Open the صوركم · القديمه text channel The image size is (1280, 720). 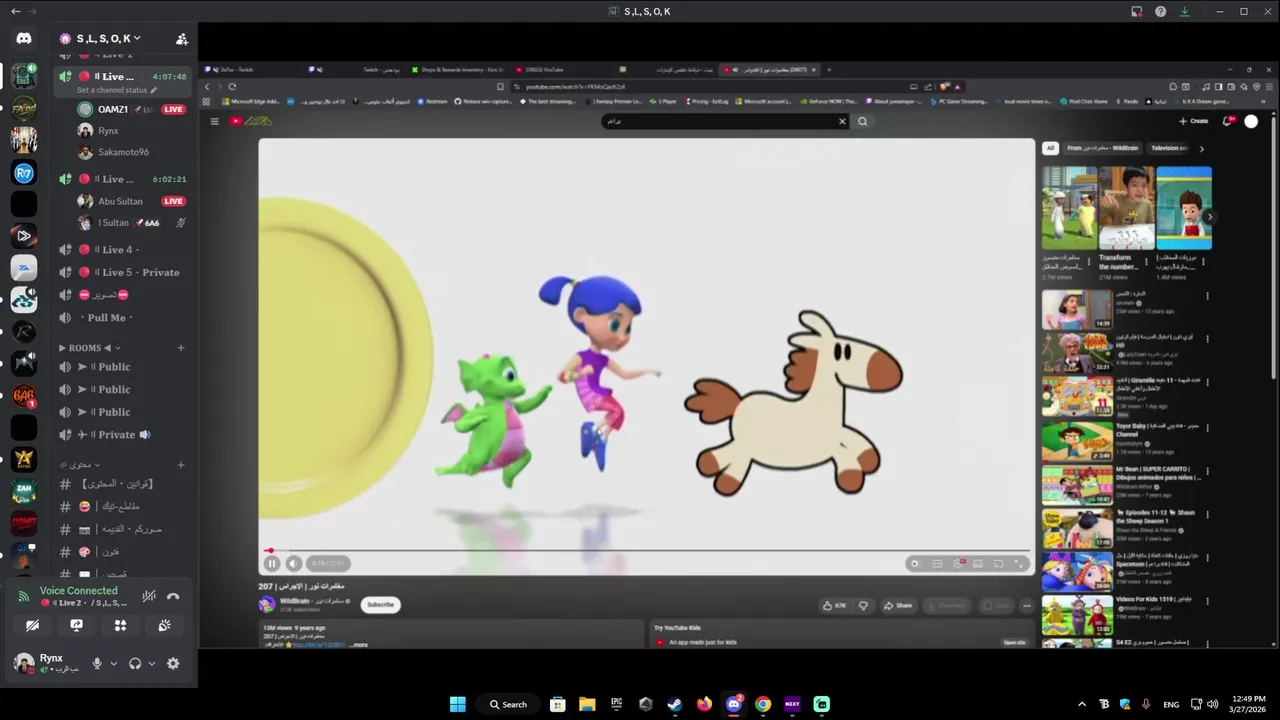click(123, 529)
